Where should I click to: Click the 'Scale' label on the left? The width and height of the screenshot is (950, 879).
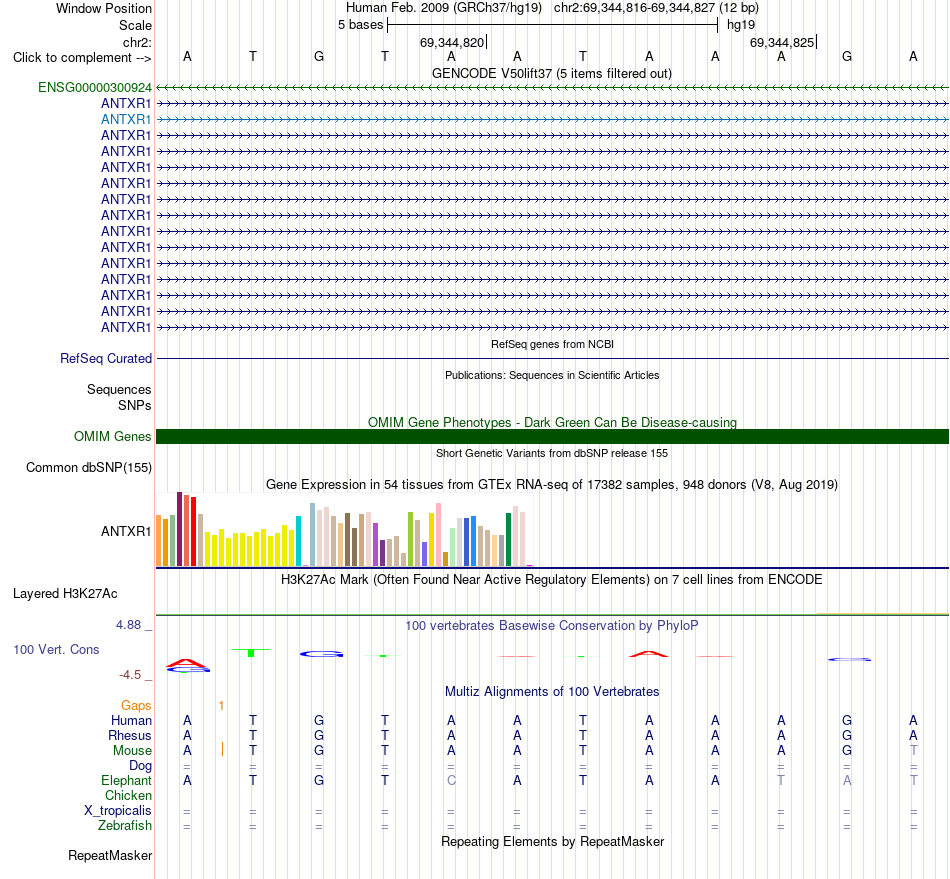coord(135,25)
